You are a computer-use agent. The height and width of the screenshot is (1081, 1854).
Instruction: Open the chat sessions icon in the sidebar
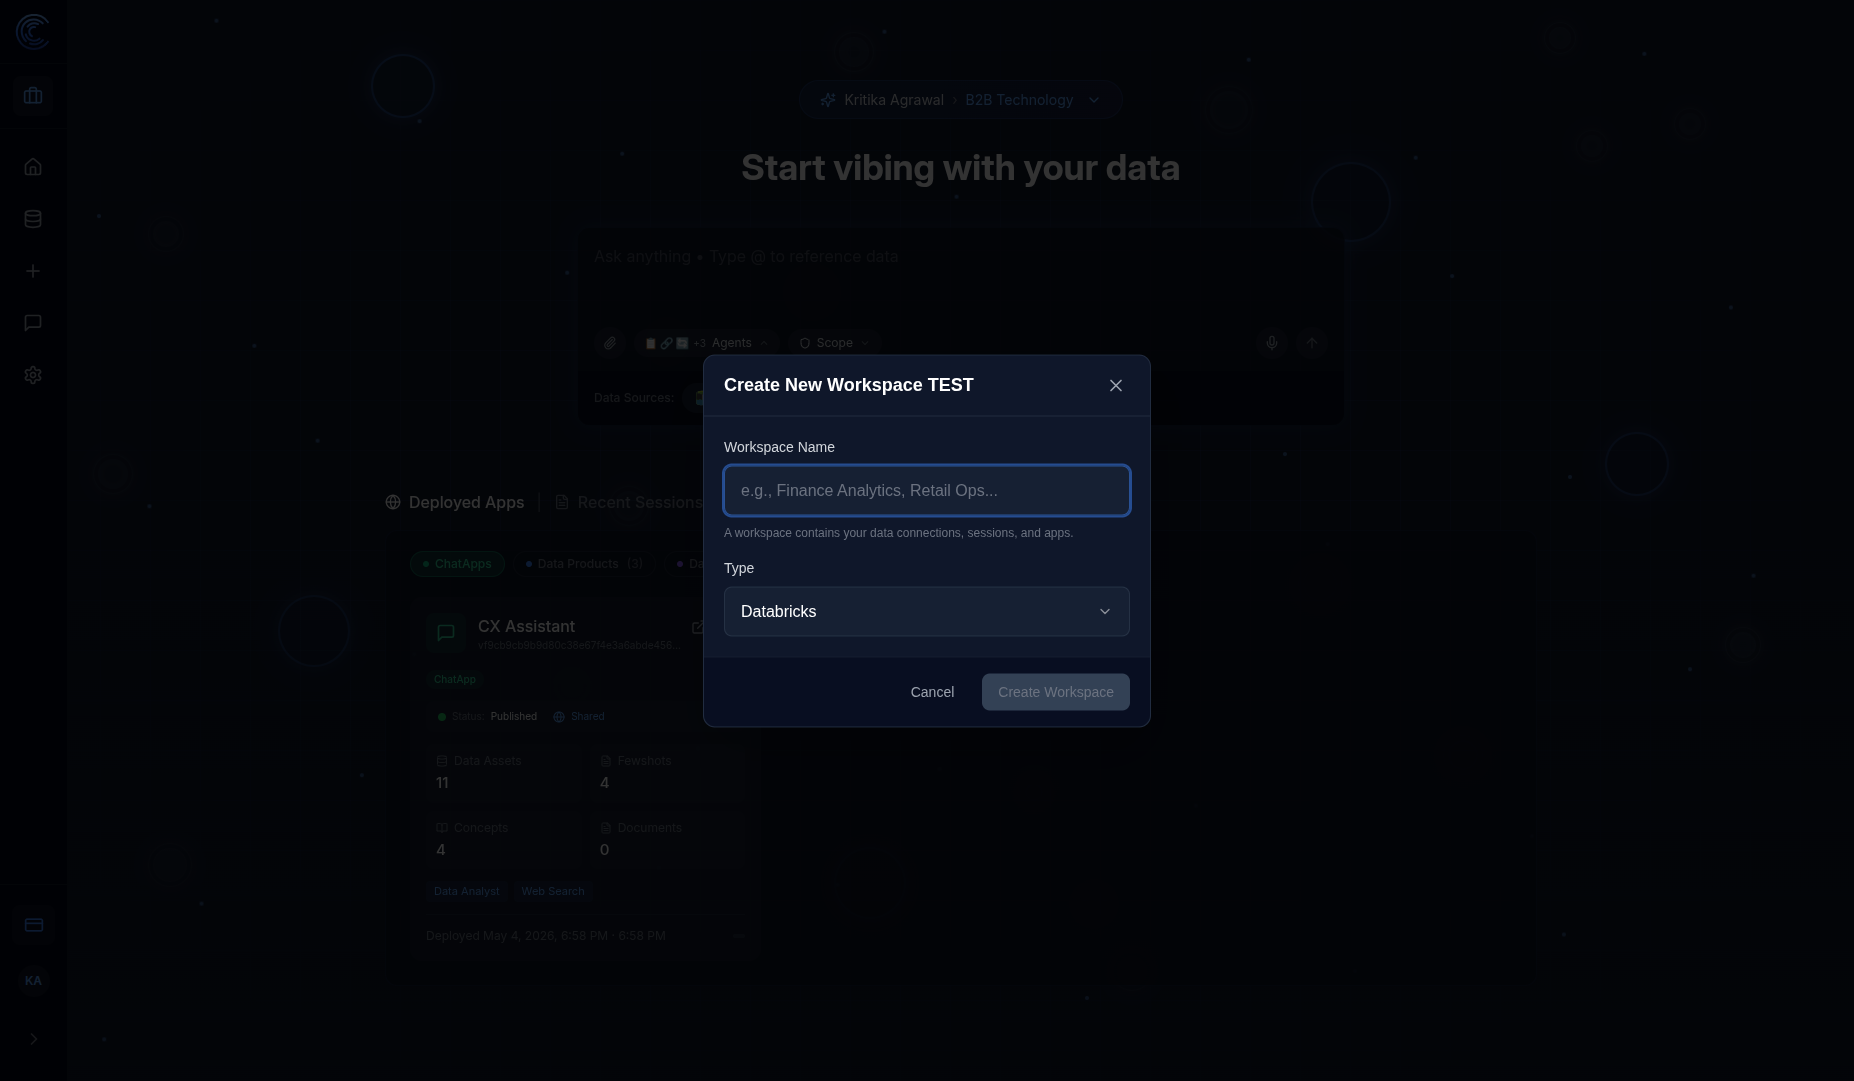pyautogui.click(x=33, y=323)
